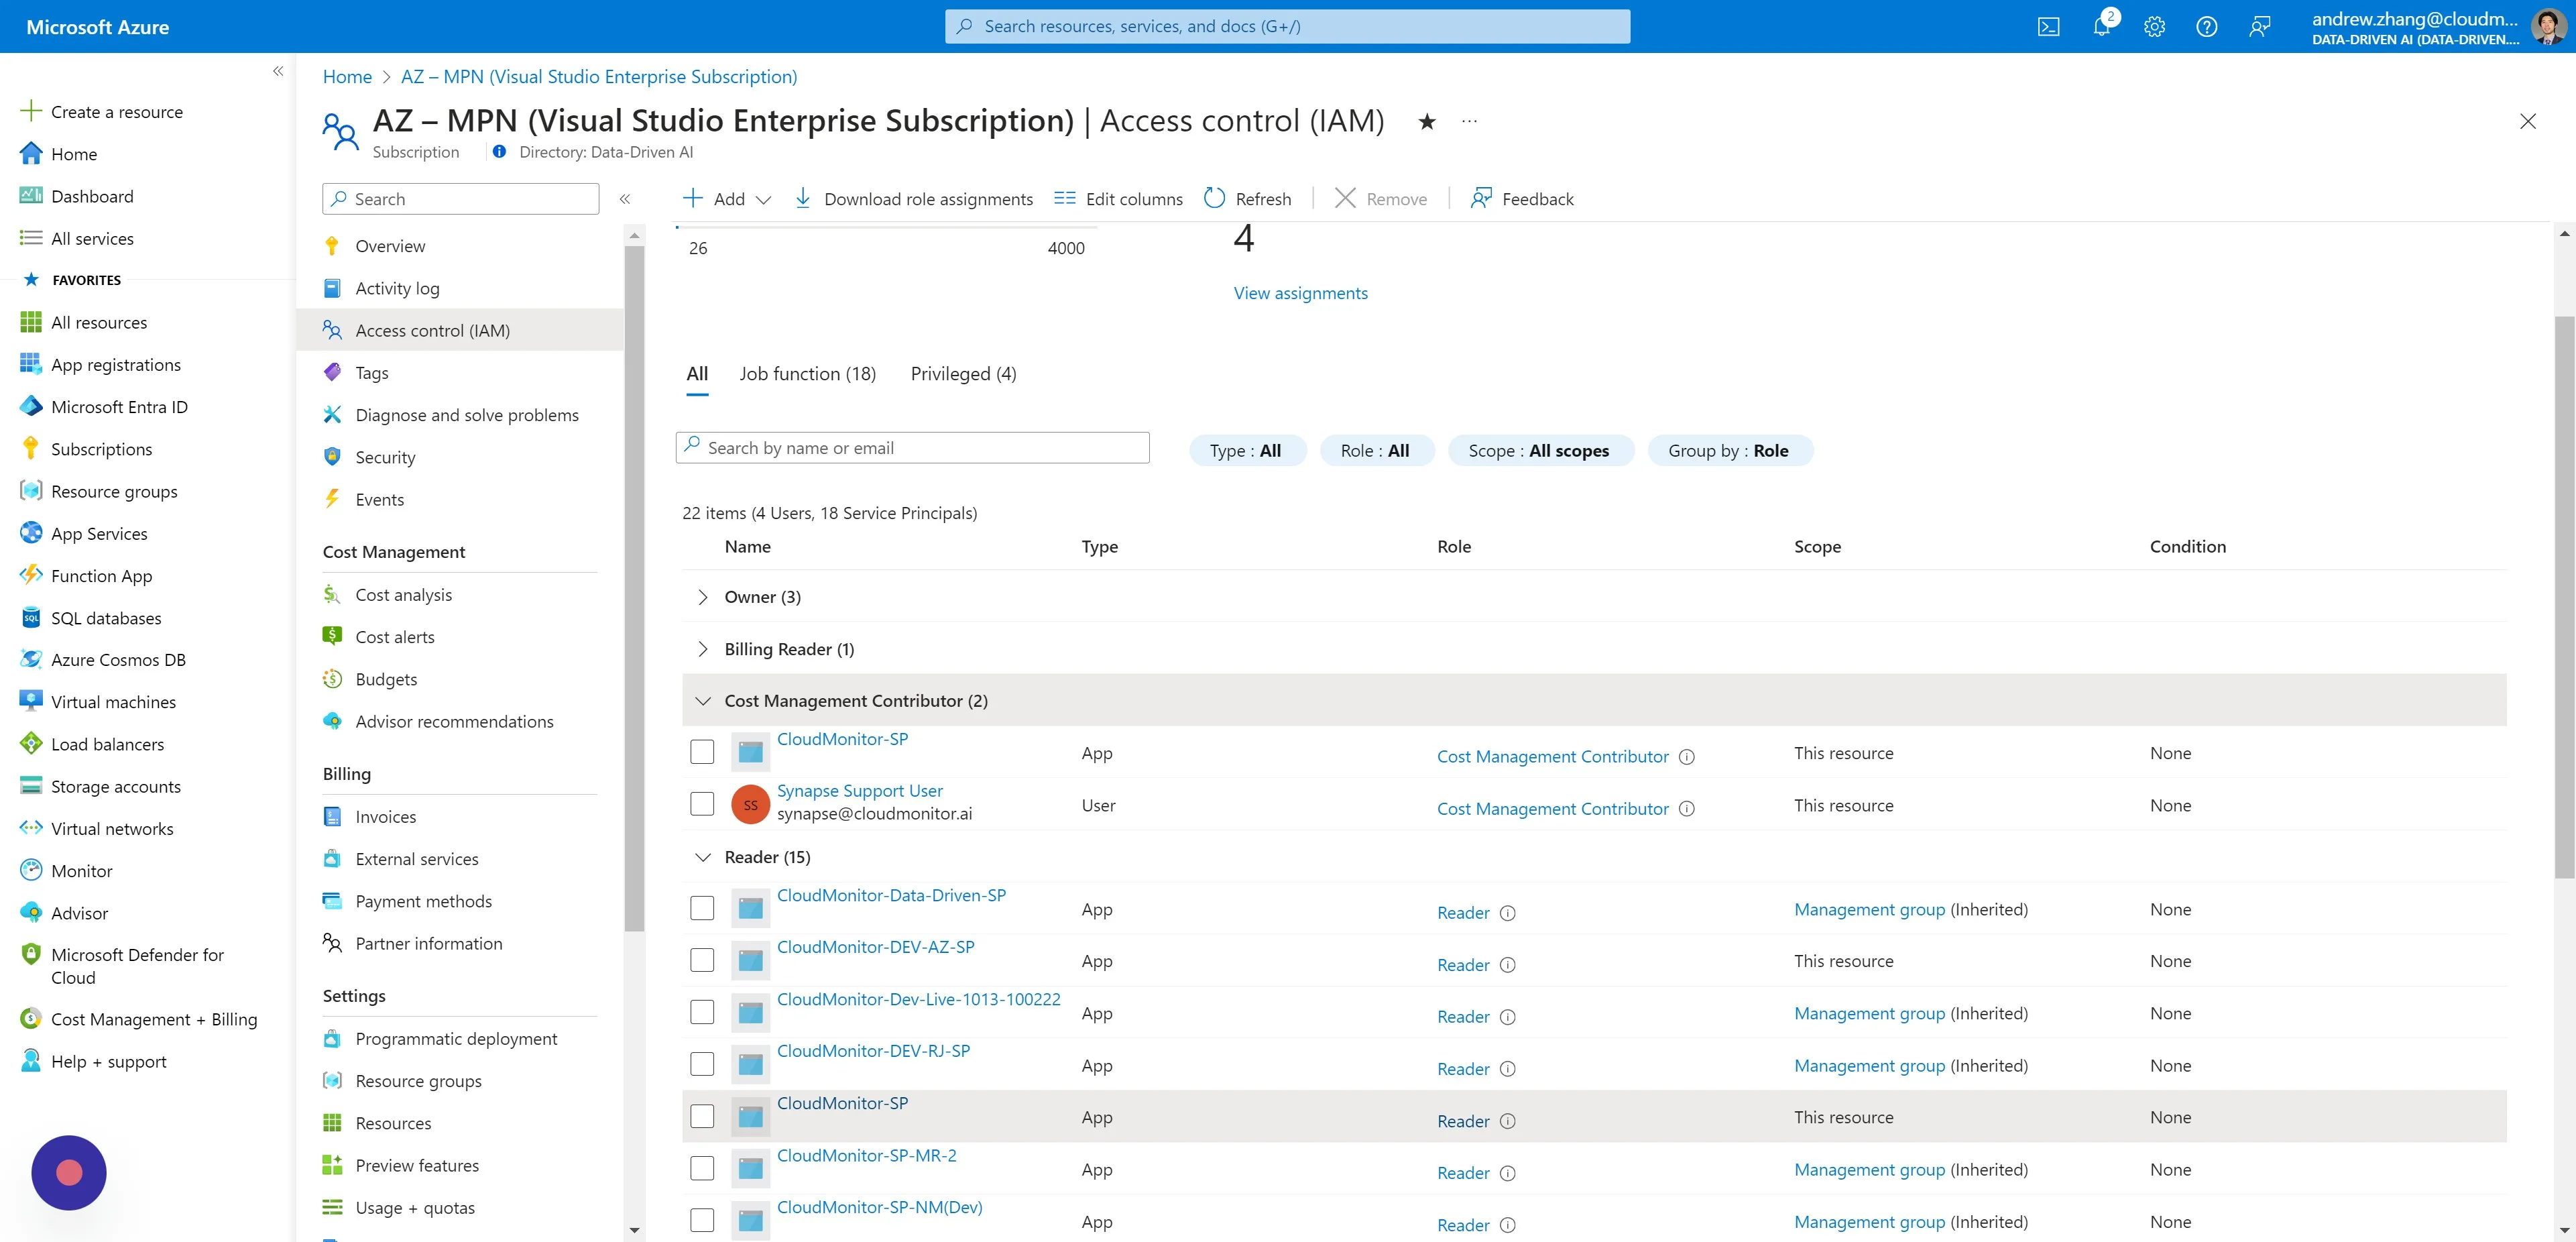Screen dimensions: 2576x1242
Task: Click the main content vertical scrollbar
Action: pyautogui.click(x=2564, y=597)
